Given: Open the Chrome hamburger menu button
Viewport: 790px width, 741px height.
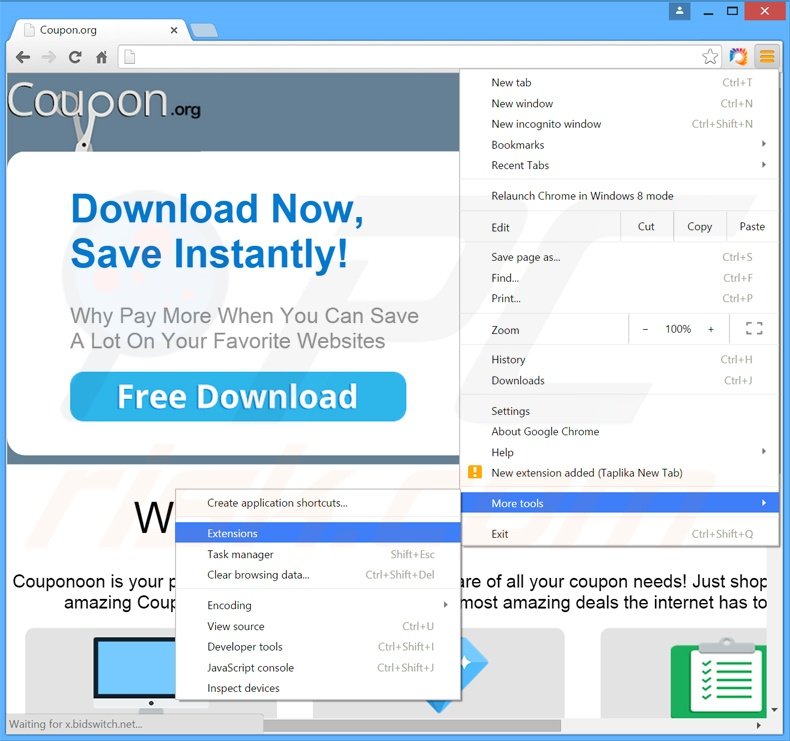Looking at the screenshot, I should point(767,56).
